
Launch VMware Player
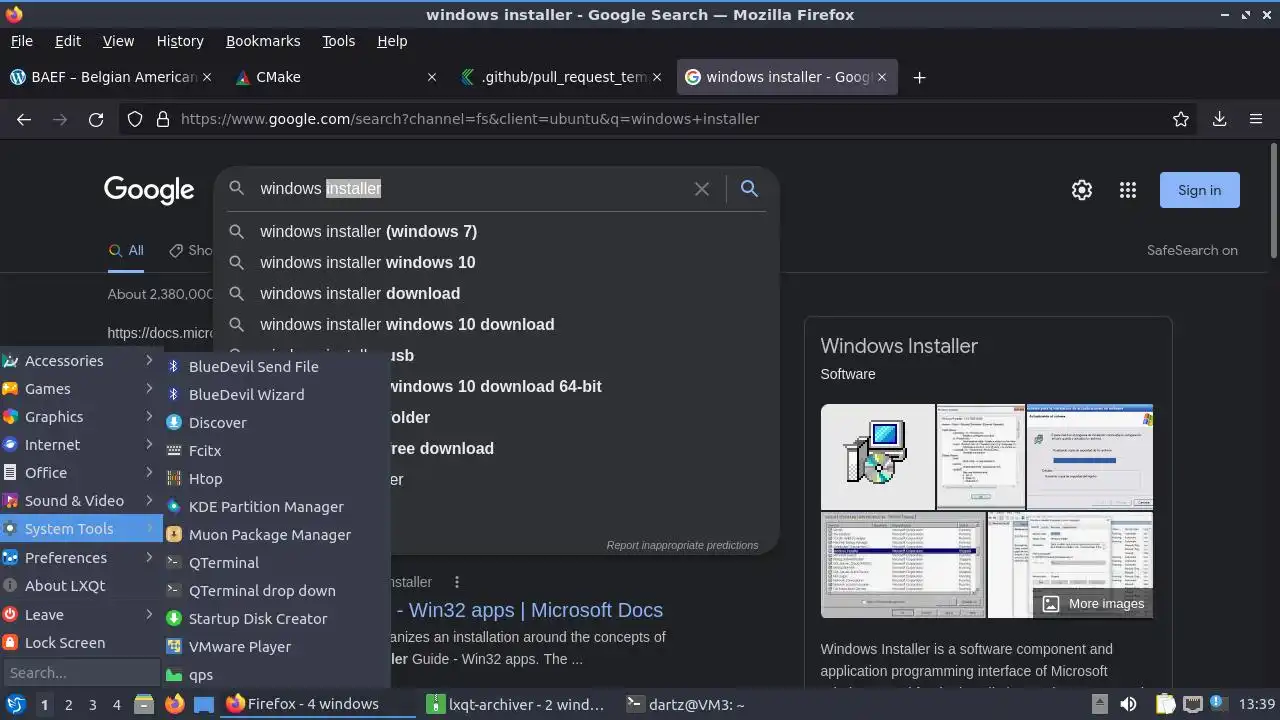(x=276, y=647)
